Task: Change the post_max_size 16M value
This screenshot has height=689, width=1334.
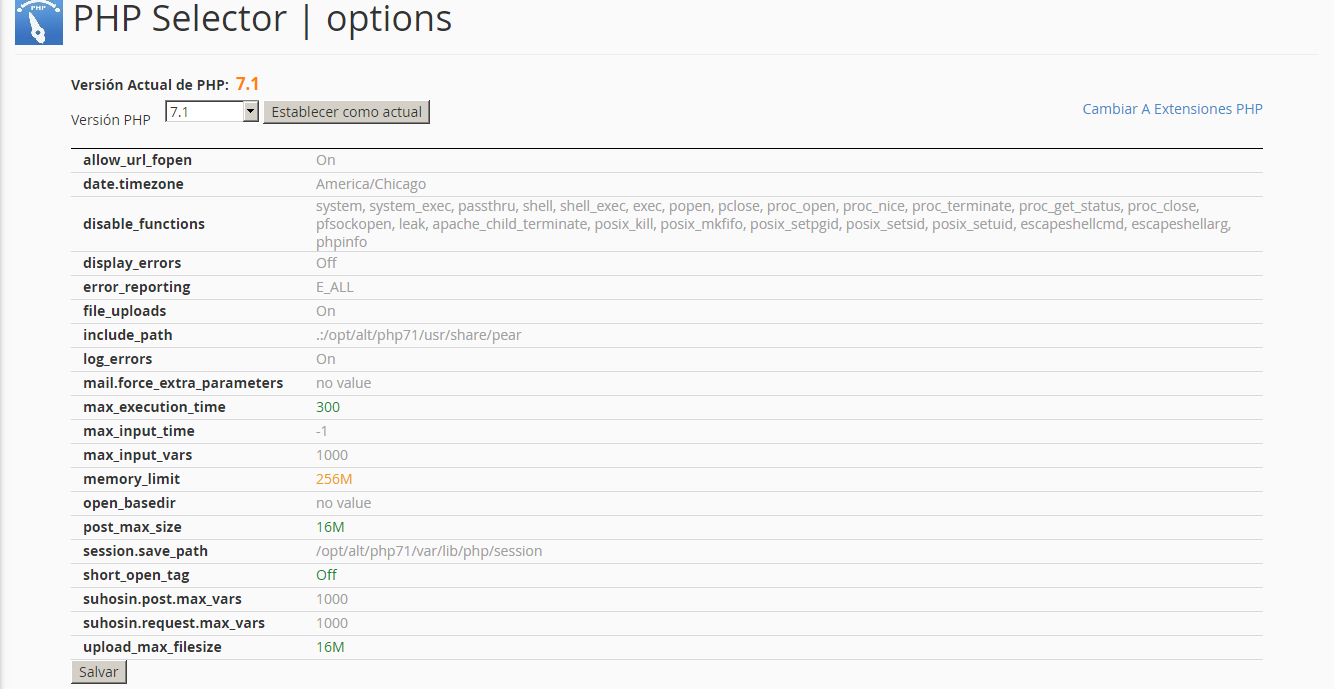Action: [x=330, y=527]
